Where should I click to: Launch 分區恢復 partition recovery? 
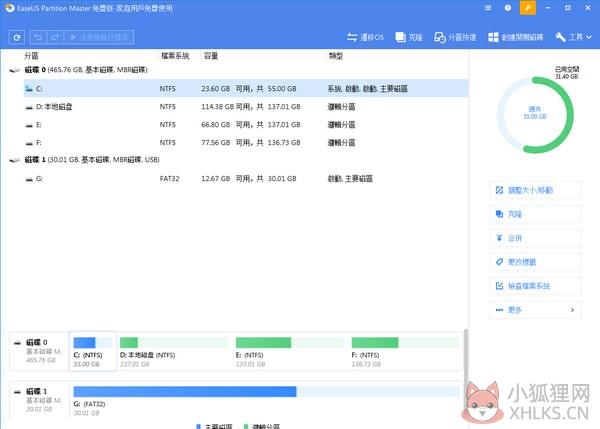coord(455,37)
